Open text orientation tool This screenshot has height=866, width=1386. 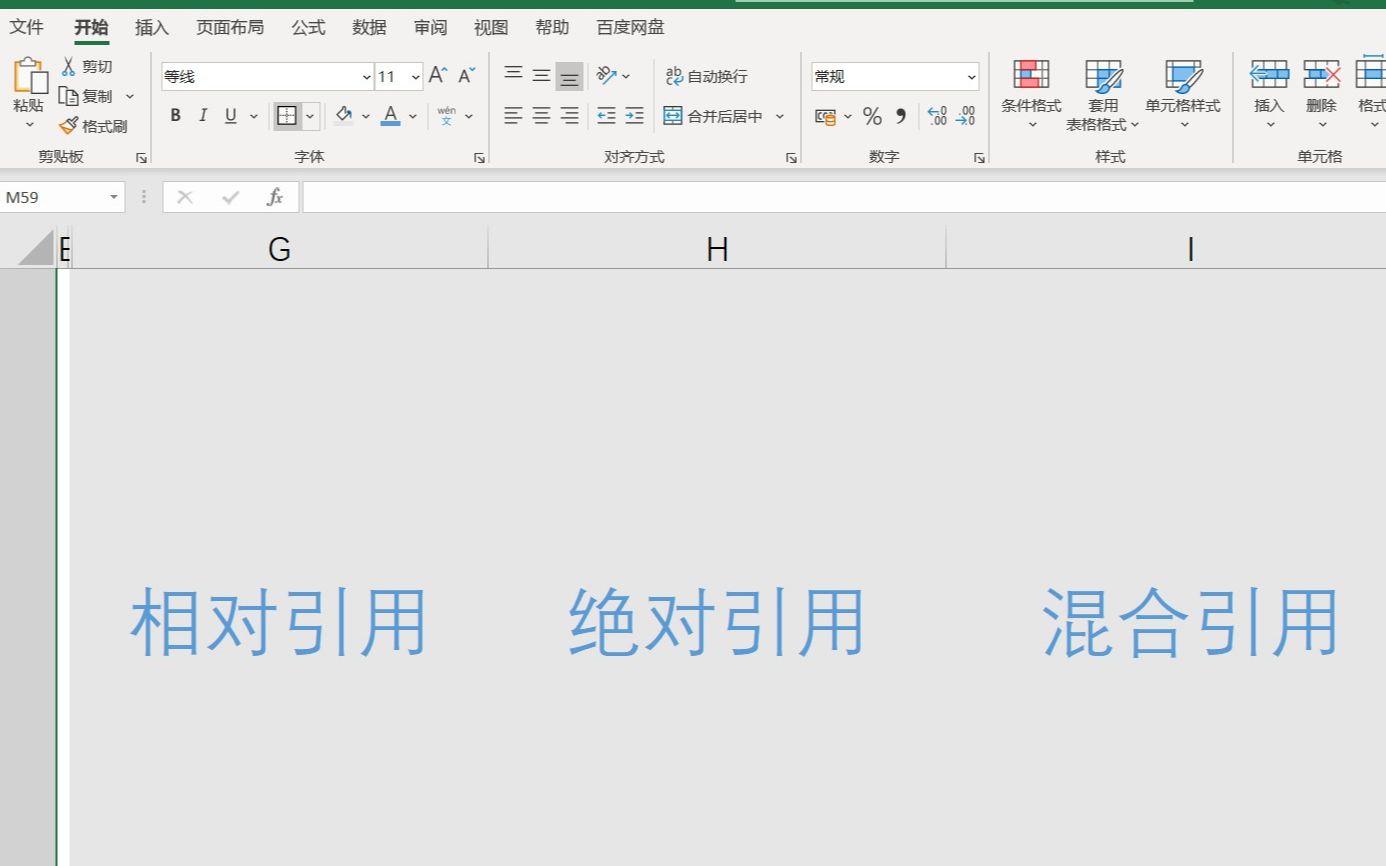coord(606,76)
